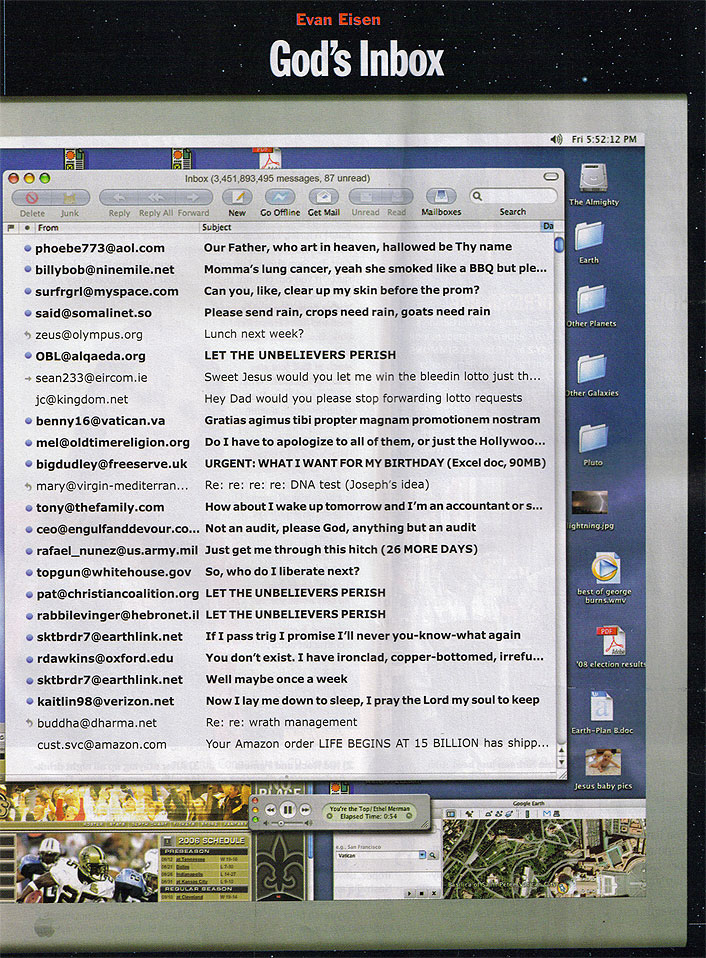Viewport: 706px width, 958px height.
Task: Click the volume icon in menu bar
Action: 556,139
